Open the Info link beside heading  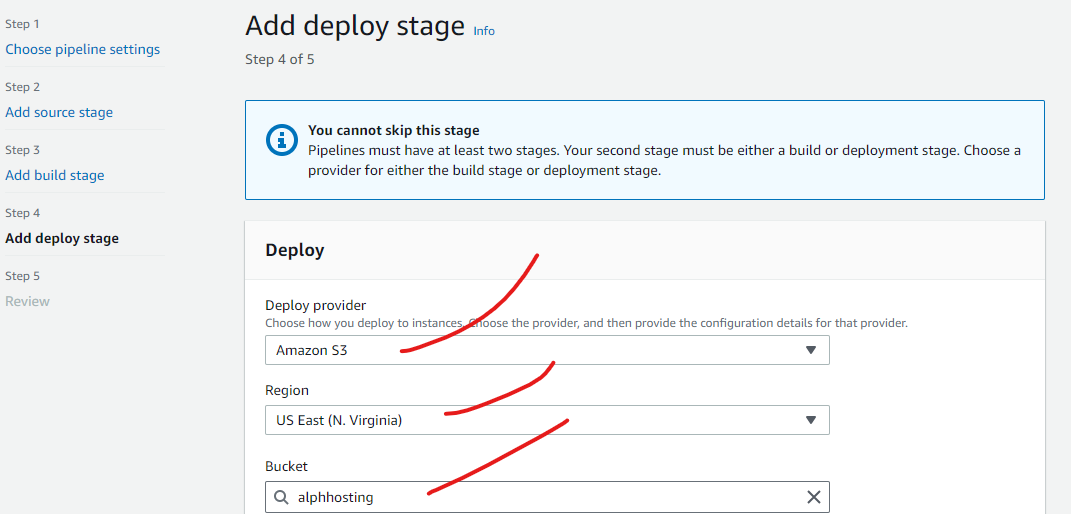[484, 31]
